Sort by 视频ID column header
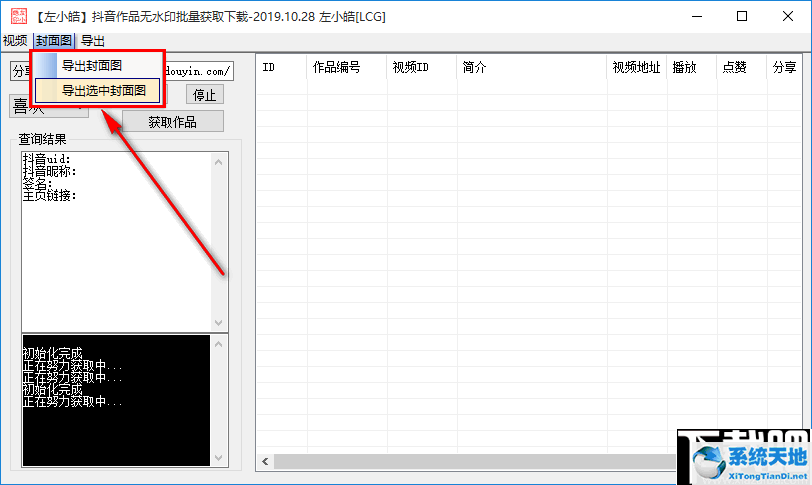Screen dimensions: 812x485 [422, 67]
